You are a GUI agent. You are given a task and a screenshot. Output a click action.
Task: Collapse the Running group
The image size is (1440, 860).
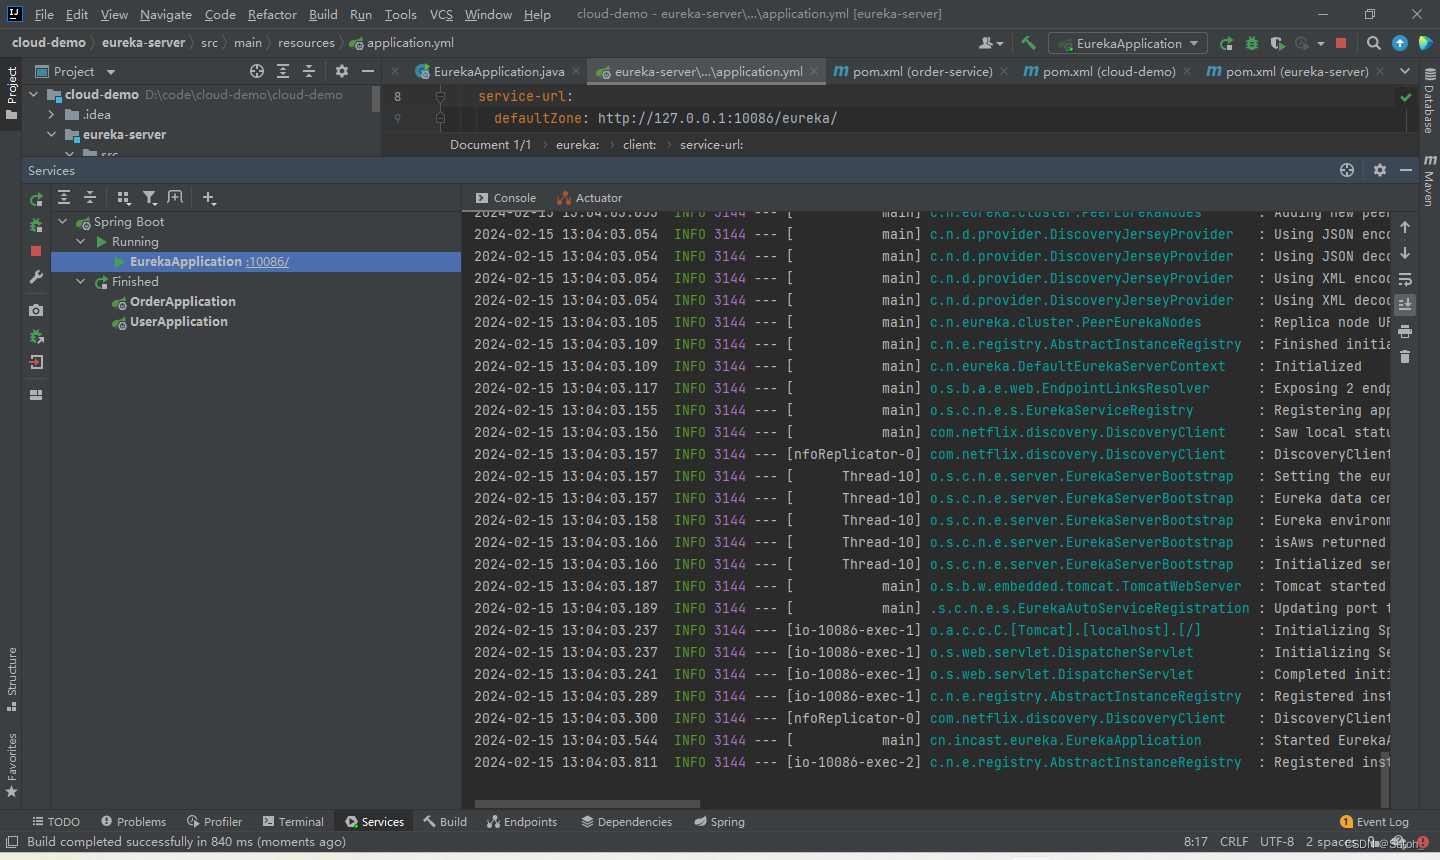pos(81,242)
